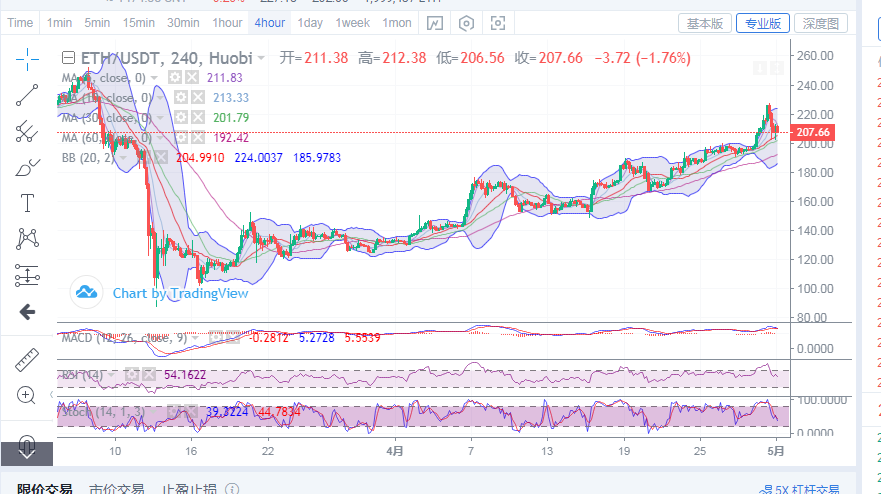881x494 pixels.
Task: Expand MA 10 indicator dropdown arrow
Action: (x=160, y=98)
